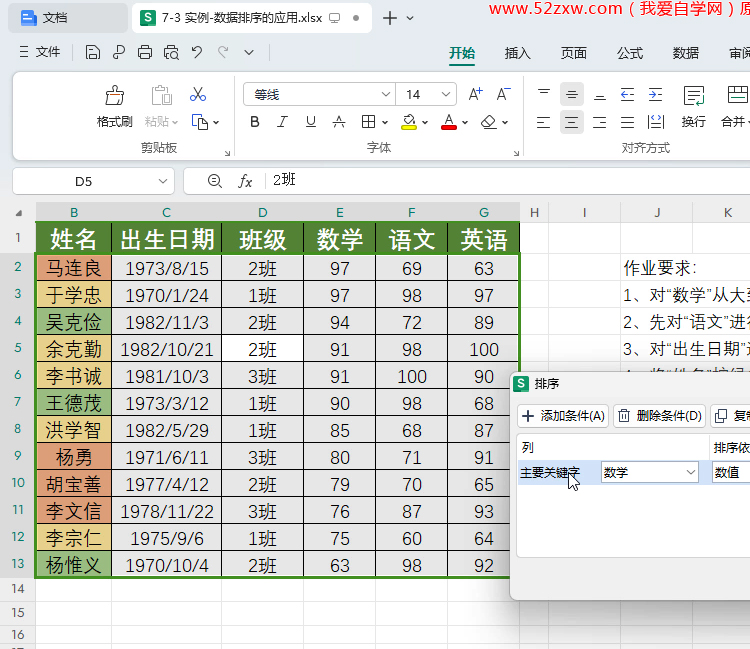Screen dimensions: 750x649
Task: Click the Export PDF icon
Action: coord(119,52)
